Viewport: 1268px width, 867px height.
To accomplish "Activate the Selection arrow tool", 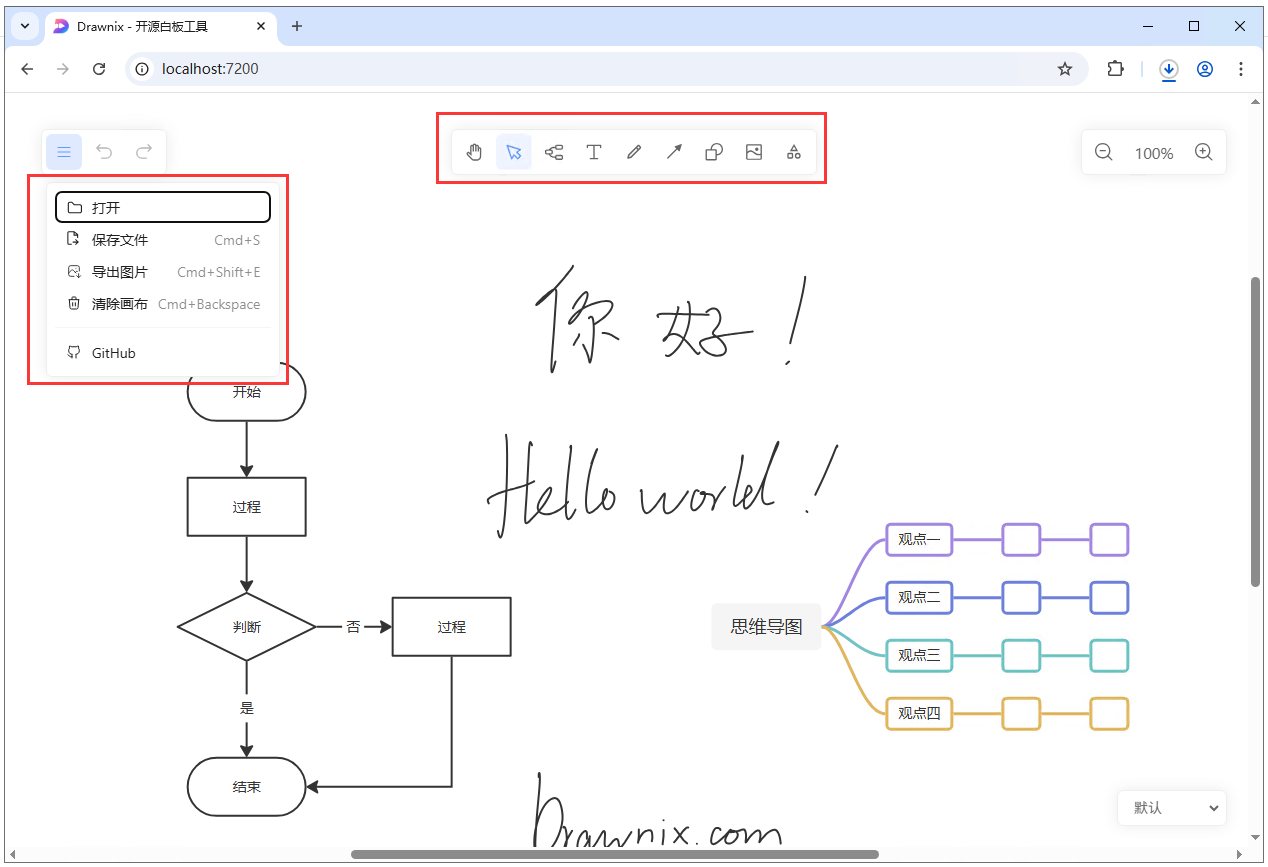I will tap(514, 152).
